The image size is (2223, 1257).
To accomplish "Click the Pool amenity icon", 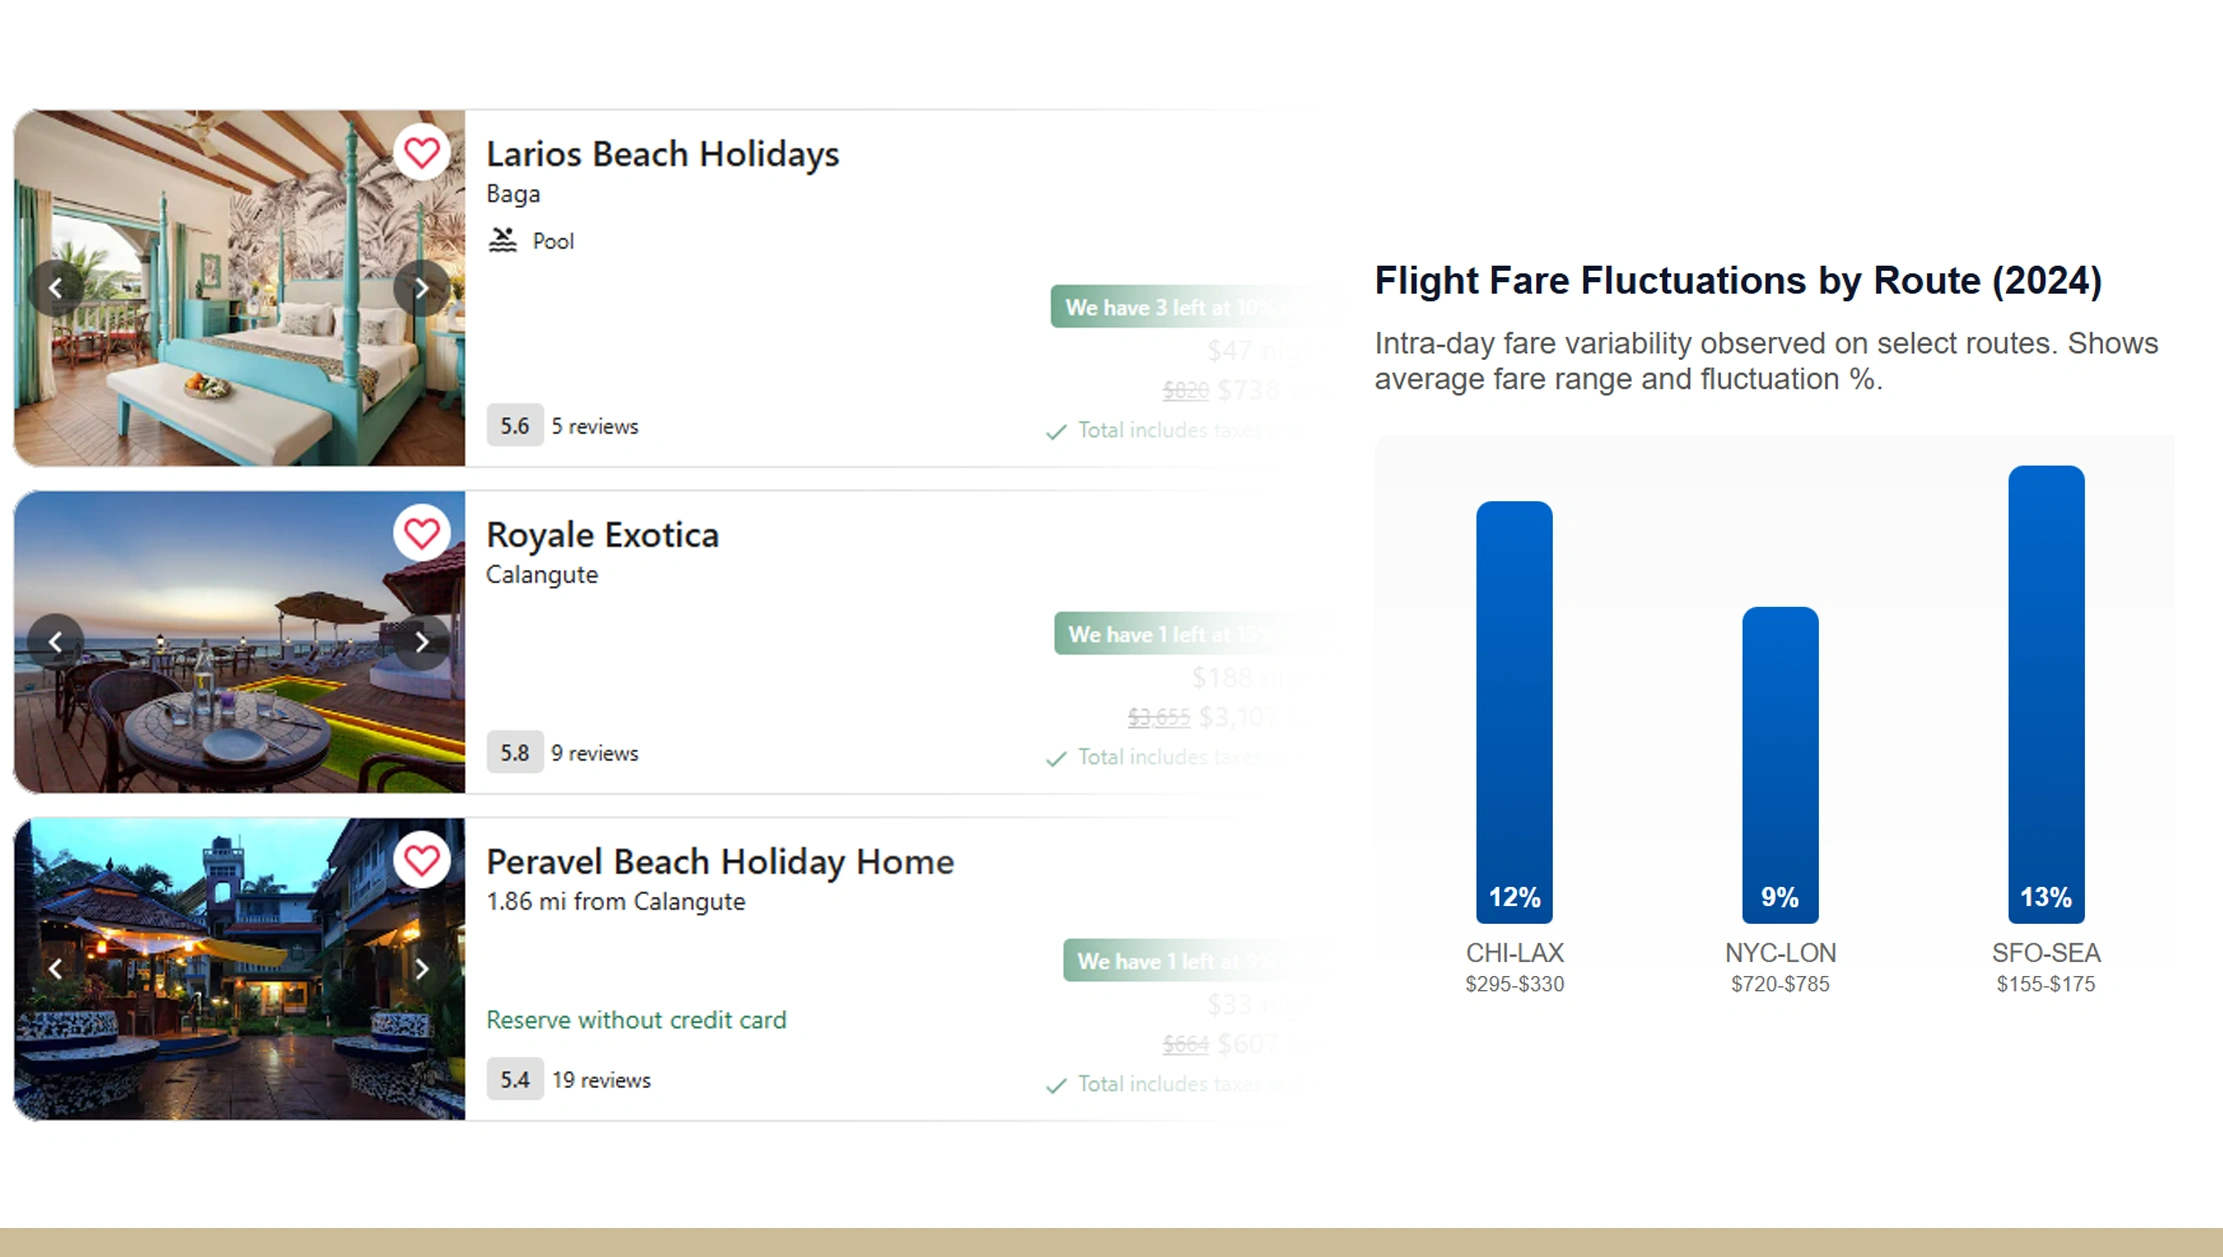I will [503, 239].
